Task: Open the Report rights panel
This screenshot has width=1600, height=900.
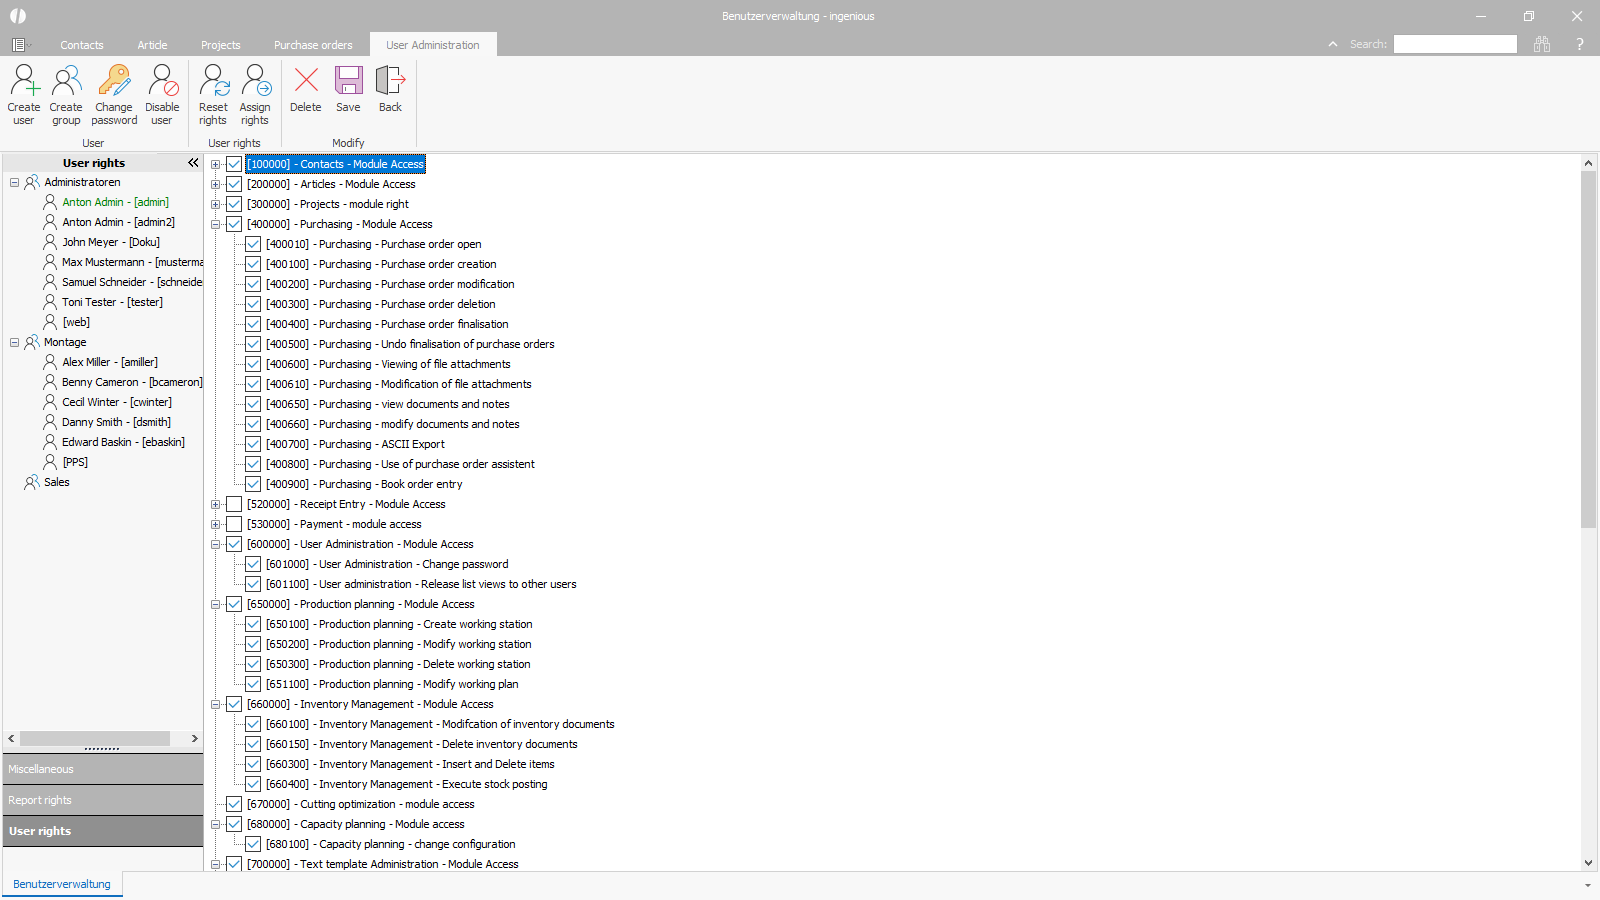Action: click(x=103, y=800)
